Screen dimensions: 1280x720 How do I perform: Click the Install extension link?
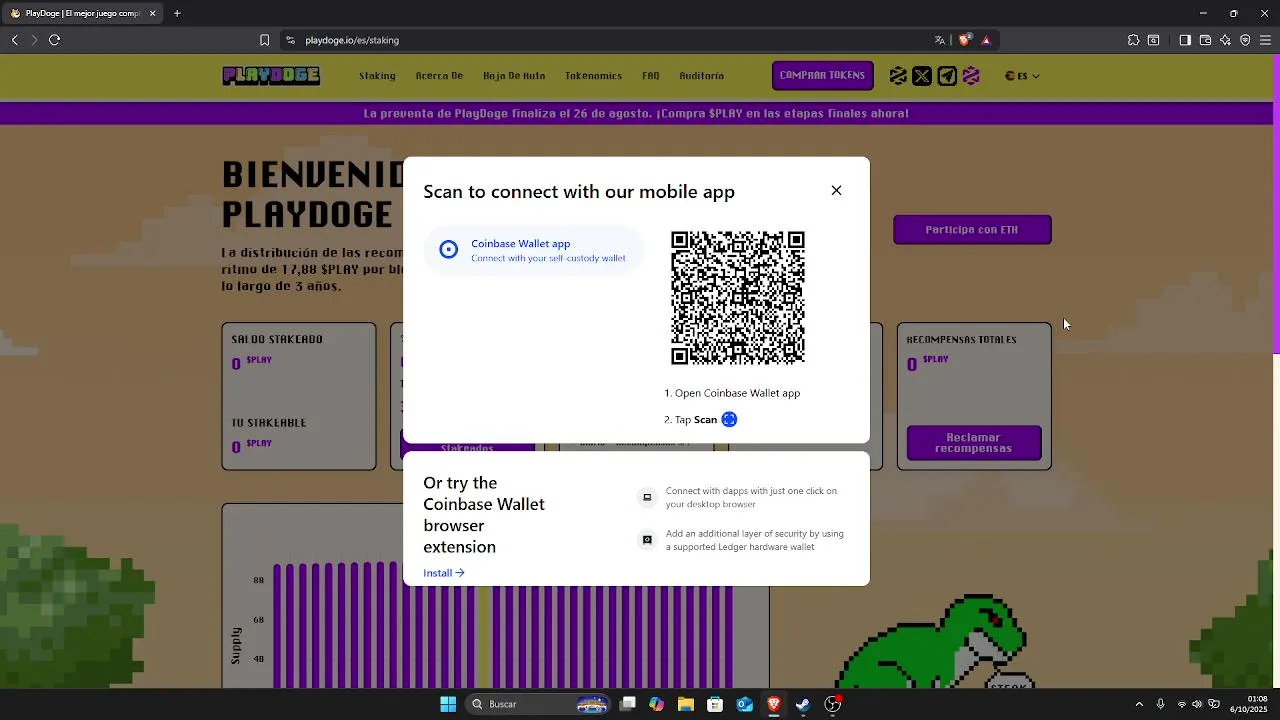[444, 573]
